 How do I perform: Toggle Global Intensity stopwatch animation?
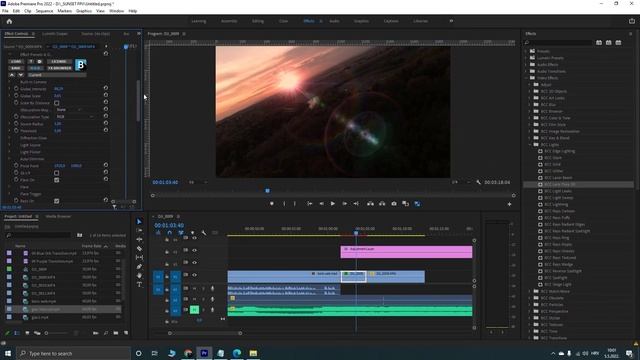click(x=16, y=88)
